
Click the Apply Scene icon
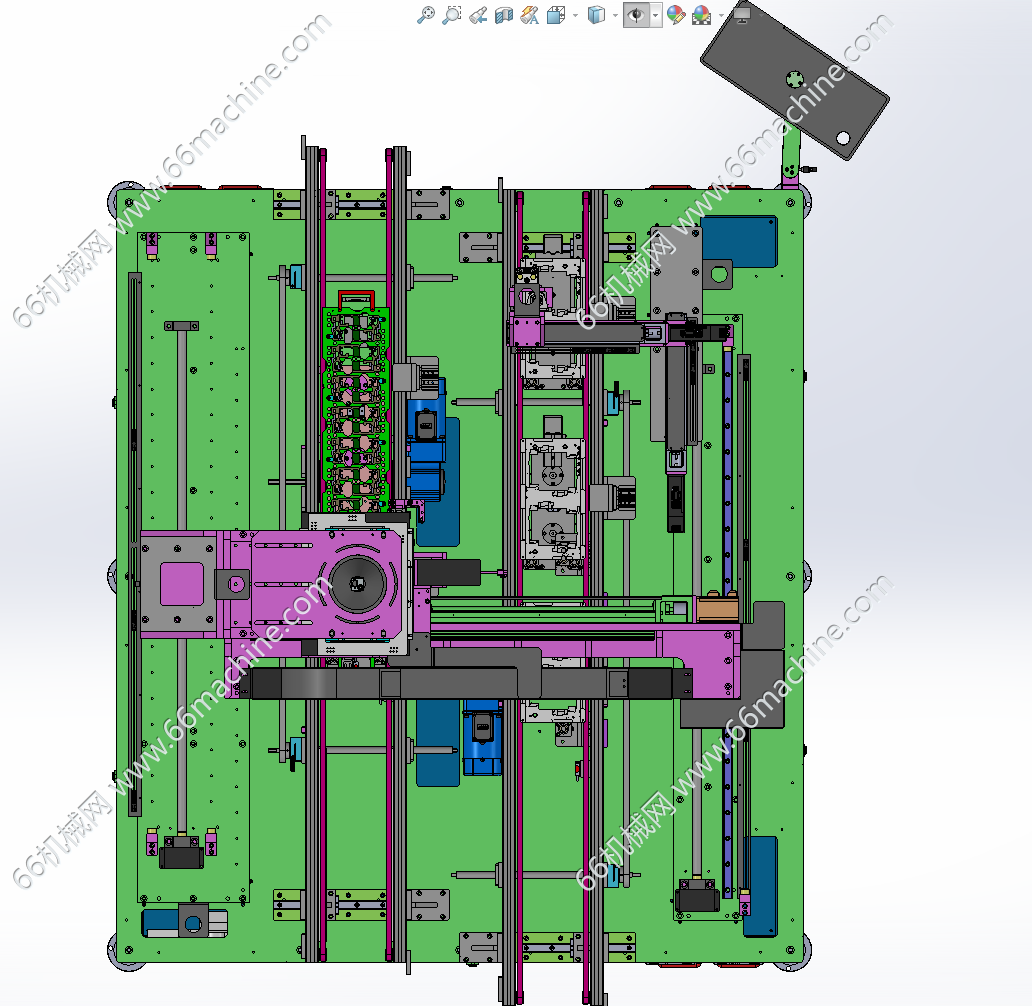pos(701,15)
